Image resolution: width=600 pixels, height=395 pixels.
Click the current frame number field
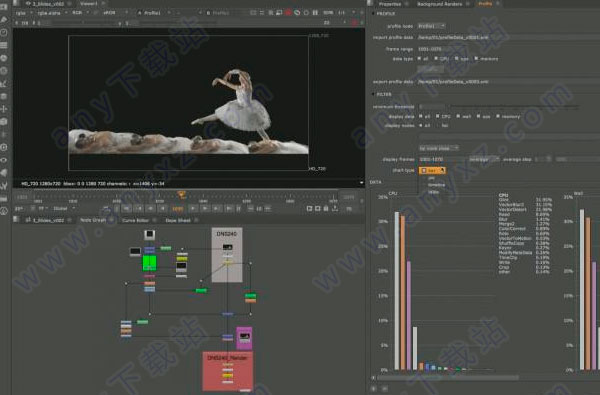click(178, 209)
